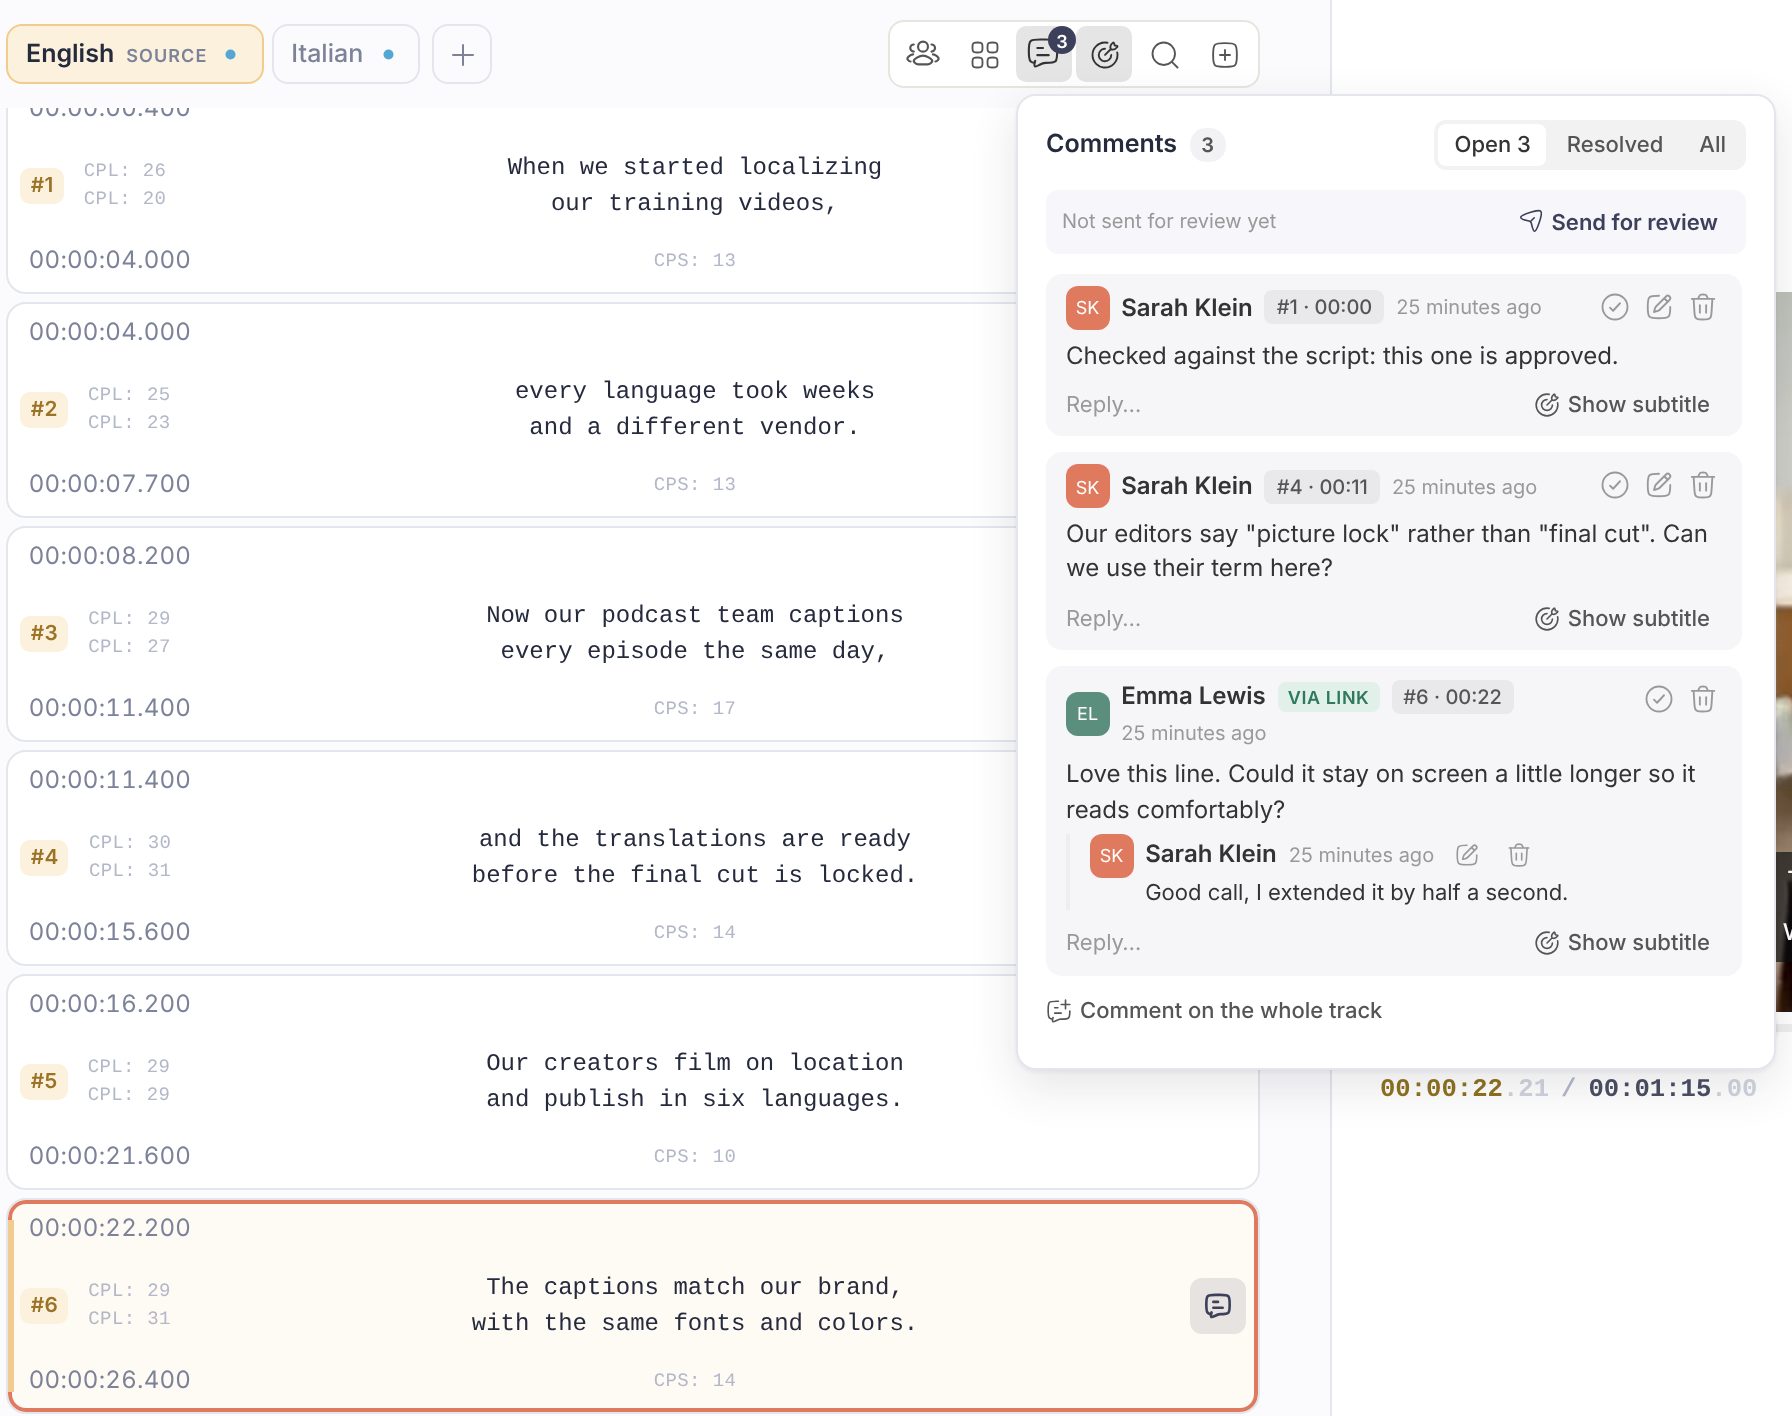Show subtitle for Emma Lewis's comment
Viewport: 1792px width, 1416px height.
tap(1622, 943)
